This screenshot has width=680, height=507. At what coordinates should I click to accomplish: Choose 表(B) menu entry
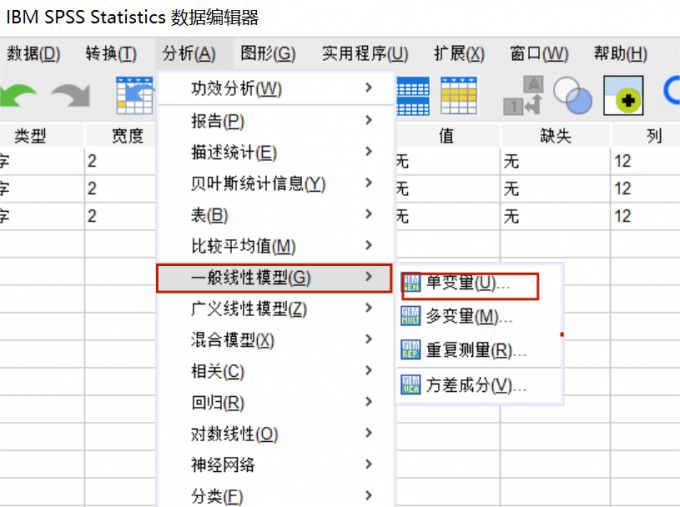[276, 215]
